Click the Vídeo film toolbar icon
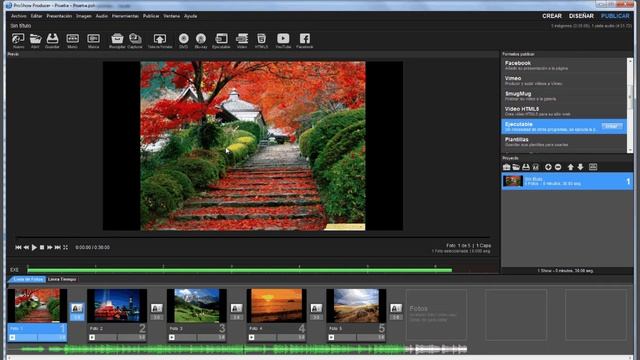The height and width of the screenshot is (360, 640). click(242, 39)
